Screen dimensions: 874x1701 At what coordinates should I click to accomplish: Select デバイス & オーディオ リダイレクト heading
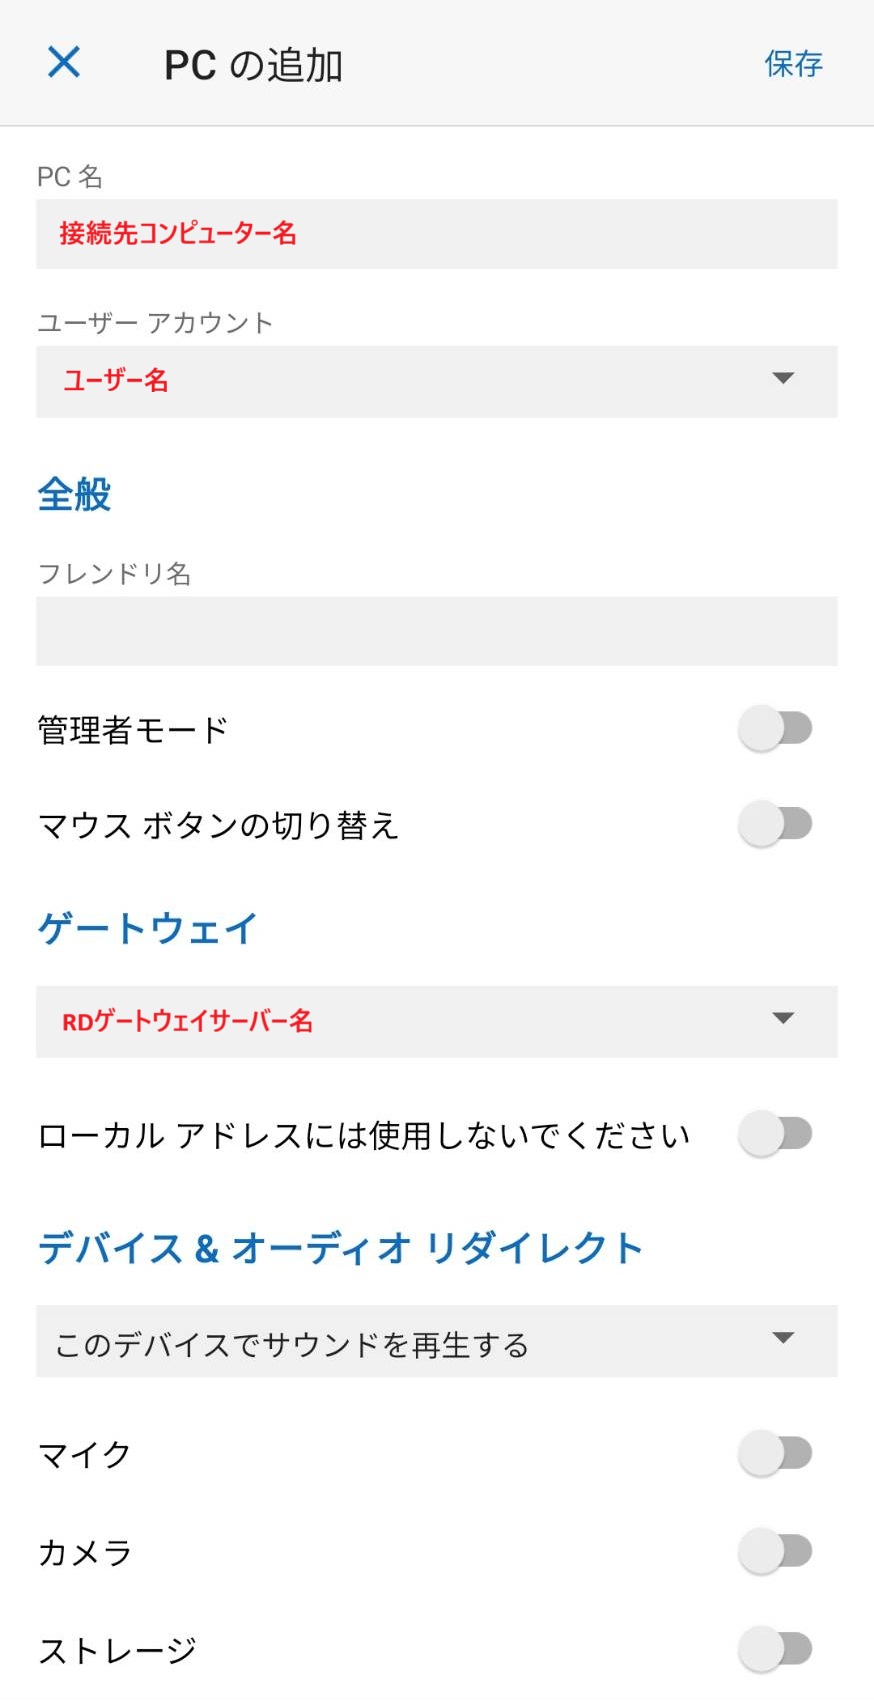pos(340,1248)
